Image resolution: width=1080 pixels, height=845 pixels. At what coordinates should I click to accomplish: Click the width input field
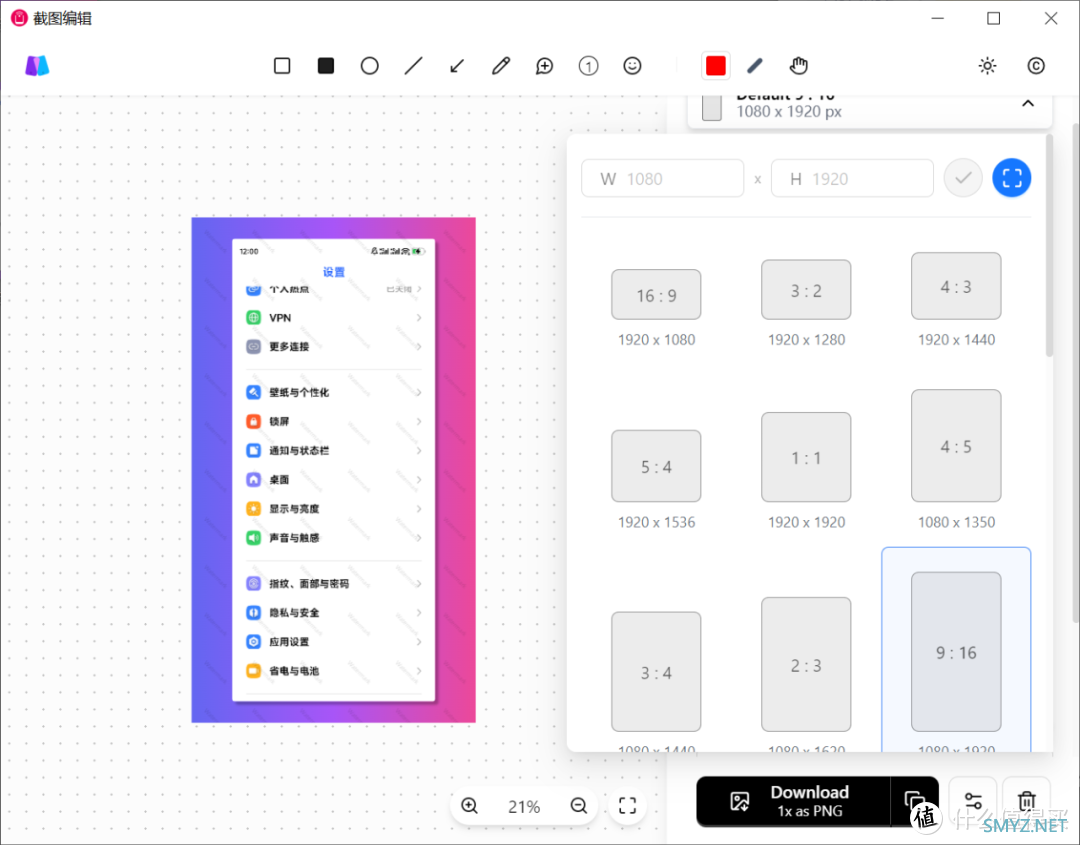click(x=663, y=179)
